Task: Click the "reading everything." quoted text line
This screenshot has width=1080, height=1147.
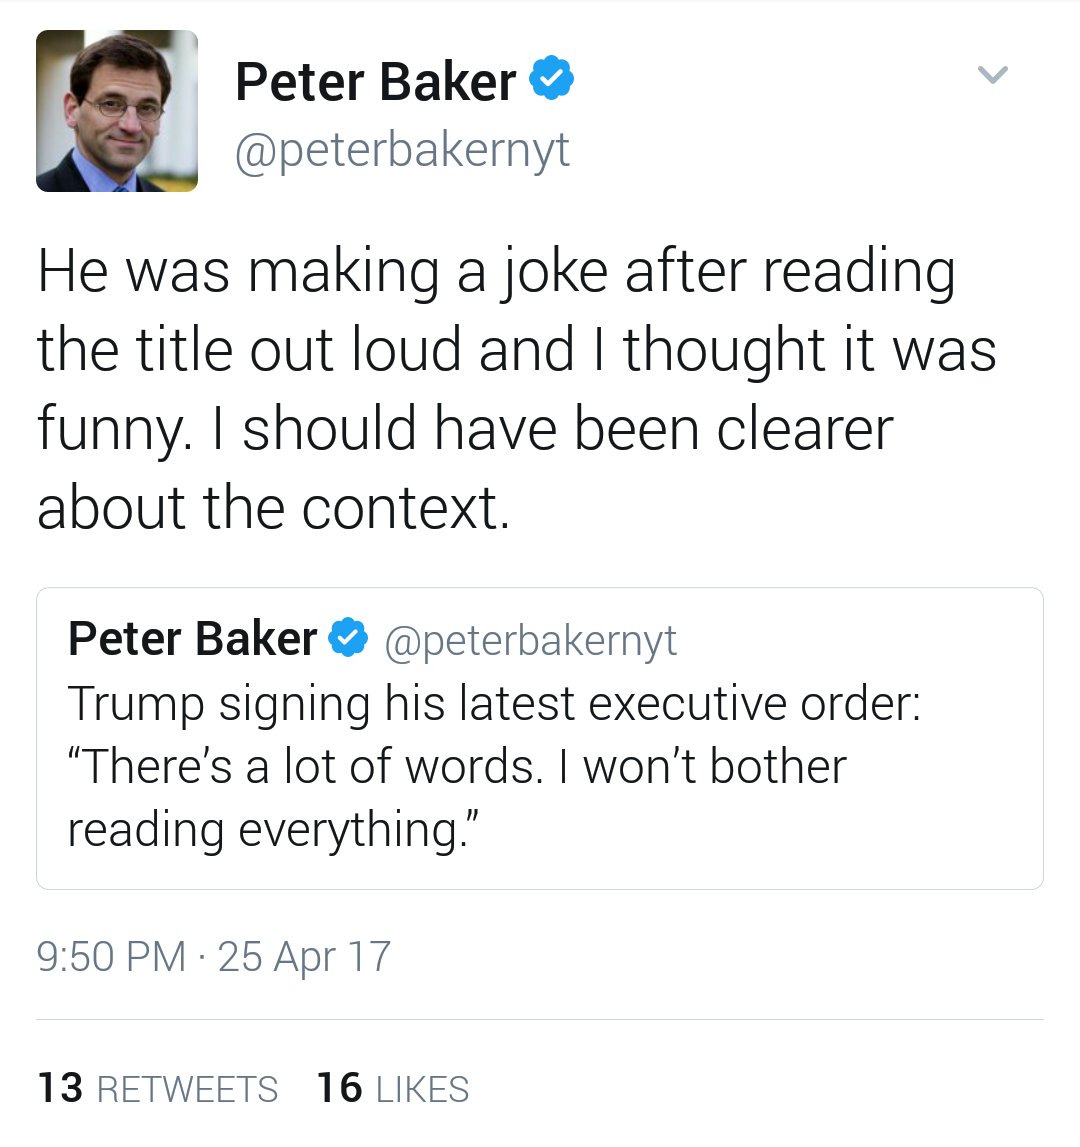Action: [270, 829]
